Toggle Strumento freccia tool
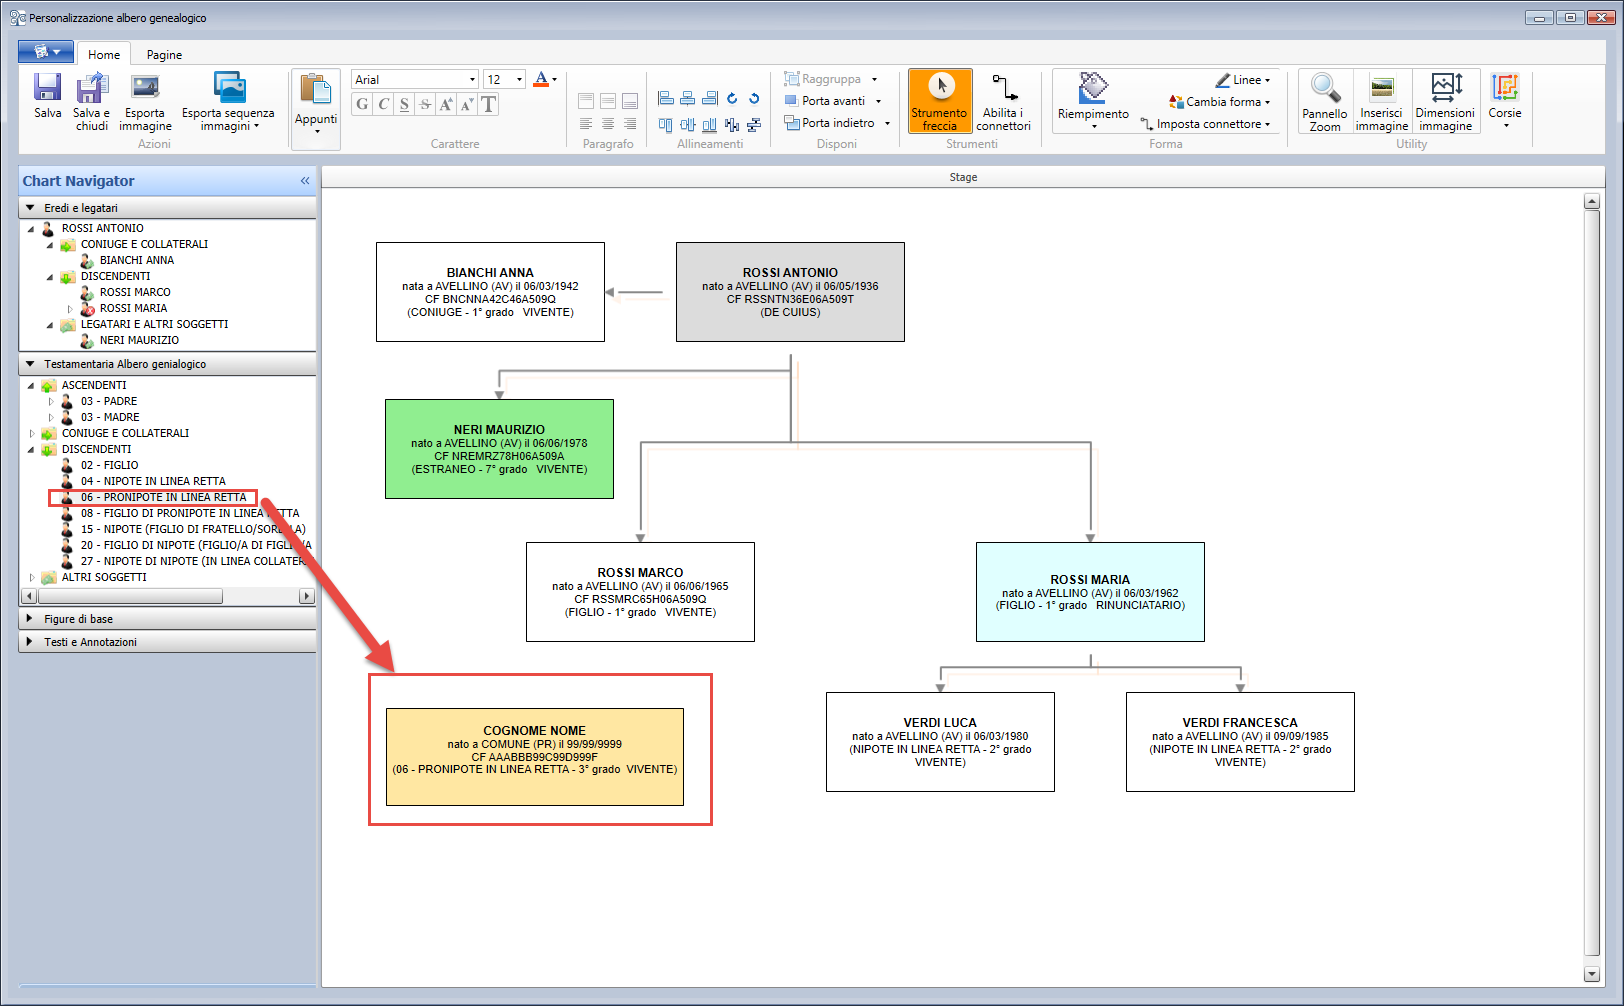The width and height of the screenshot is (1624, 1006). tap(939, 101)
